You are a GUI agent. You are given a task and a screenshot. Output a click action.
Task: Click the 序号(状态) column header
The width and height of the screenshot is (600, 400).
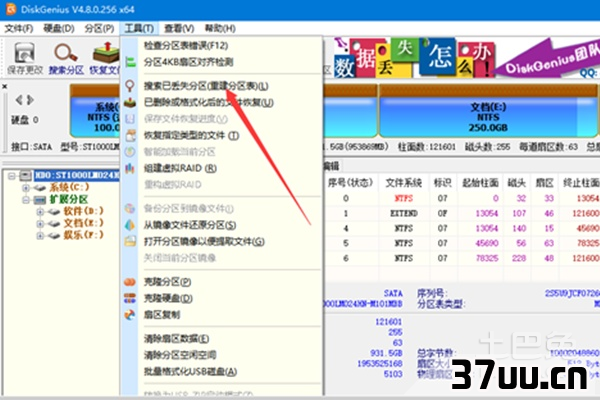coord(350,183)
